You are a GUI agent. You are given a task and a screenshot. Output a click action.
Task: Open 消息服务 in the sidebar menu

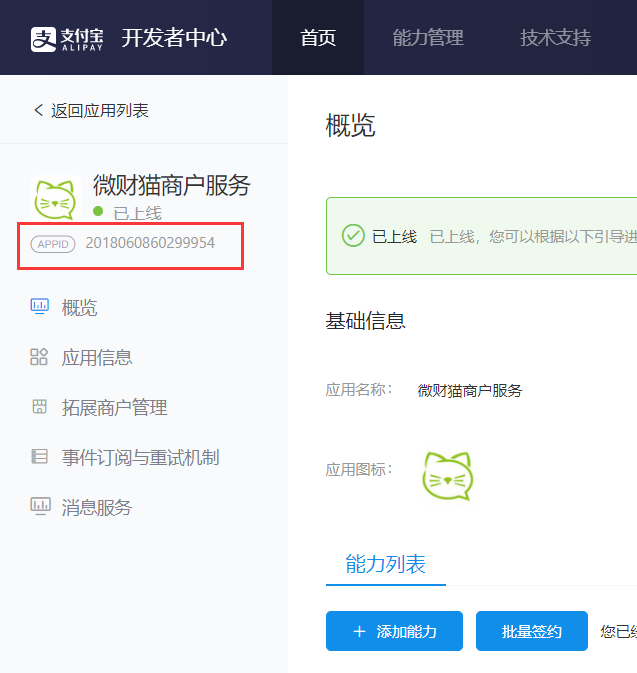(97, 507)
